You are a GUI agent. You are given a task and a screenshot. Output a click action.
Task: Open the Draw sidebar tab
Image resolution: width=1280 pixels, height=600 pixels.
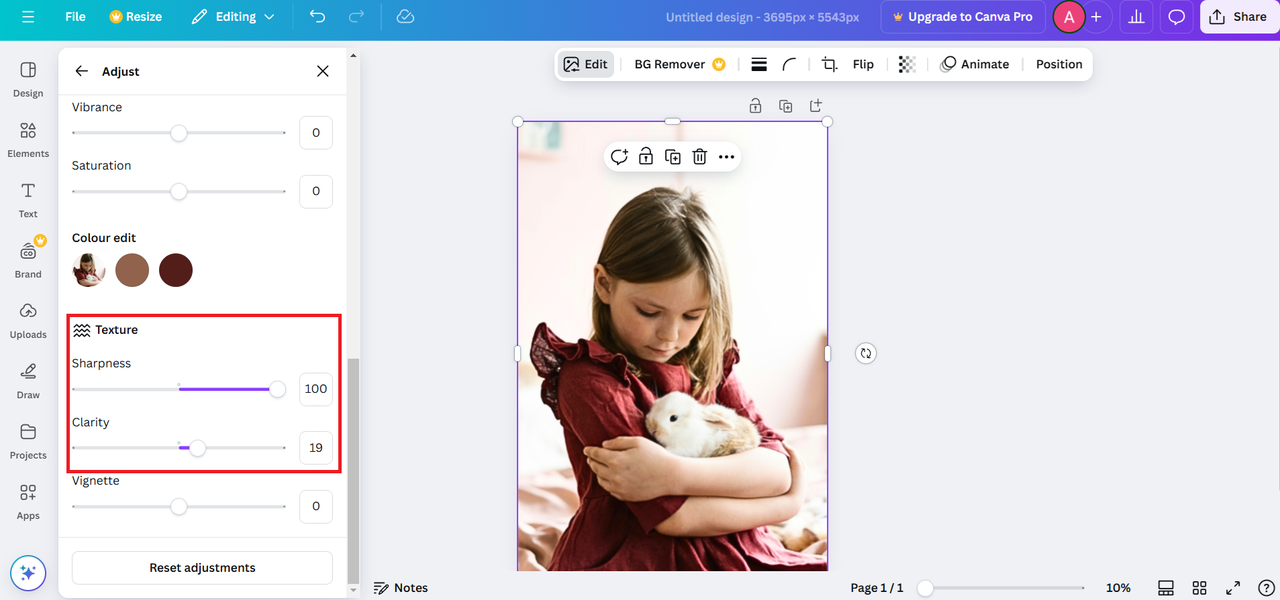click(28, 381)
